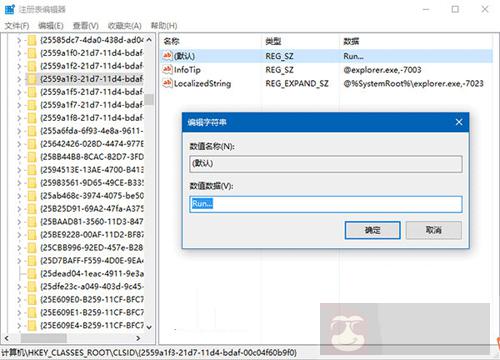The height and width of the screenshot is (360, 500).
Task: Click folder icon of {2559a1f7-21d7-11d4-bdaf key
Action: [x=32, y=105]
